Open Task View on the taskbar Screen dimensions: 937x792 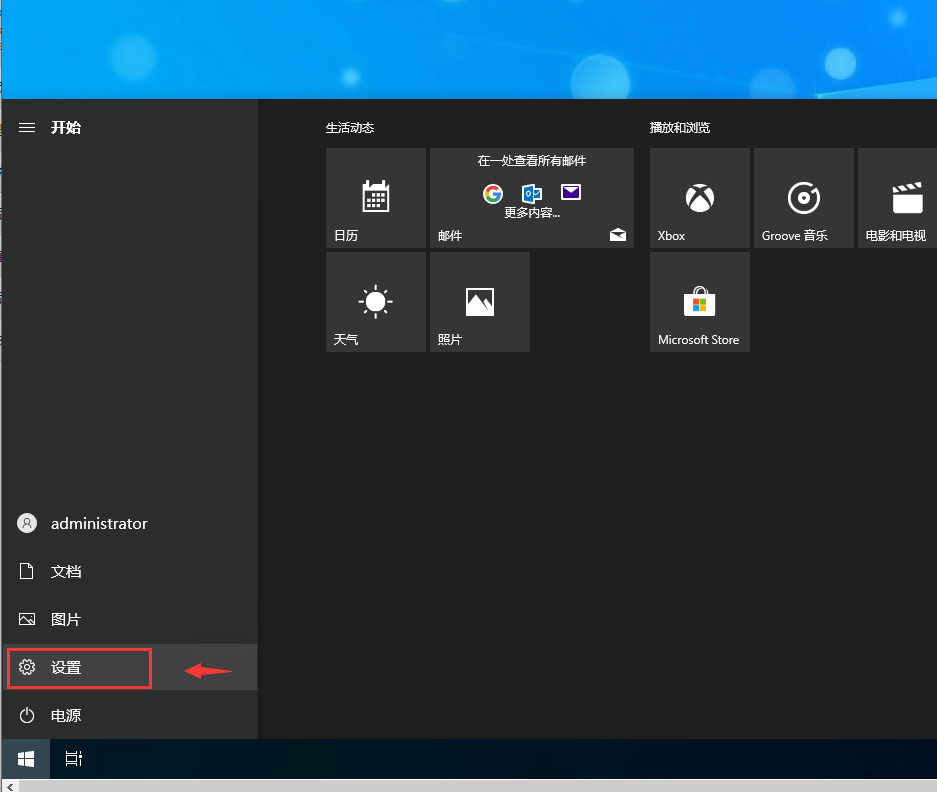73,759
